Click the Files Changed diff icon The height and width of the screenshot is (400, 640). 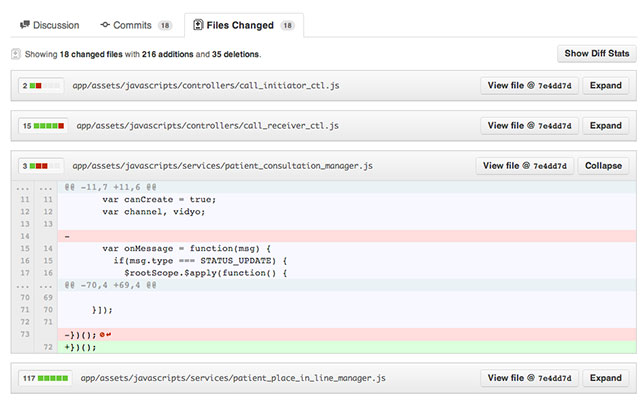point(199,24)
